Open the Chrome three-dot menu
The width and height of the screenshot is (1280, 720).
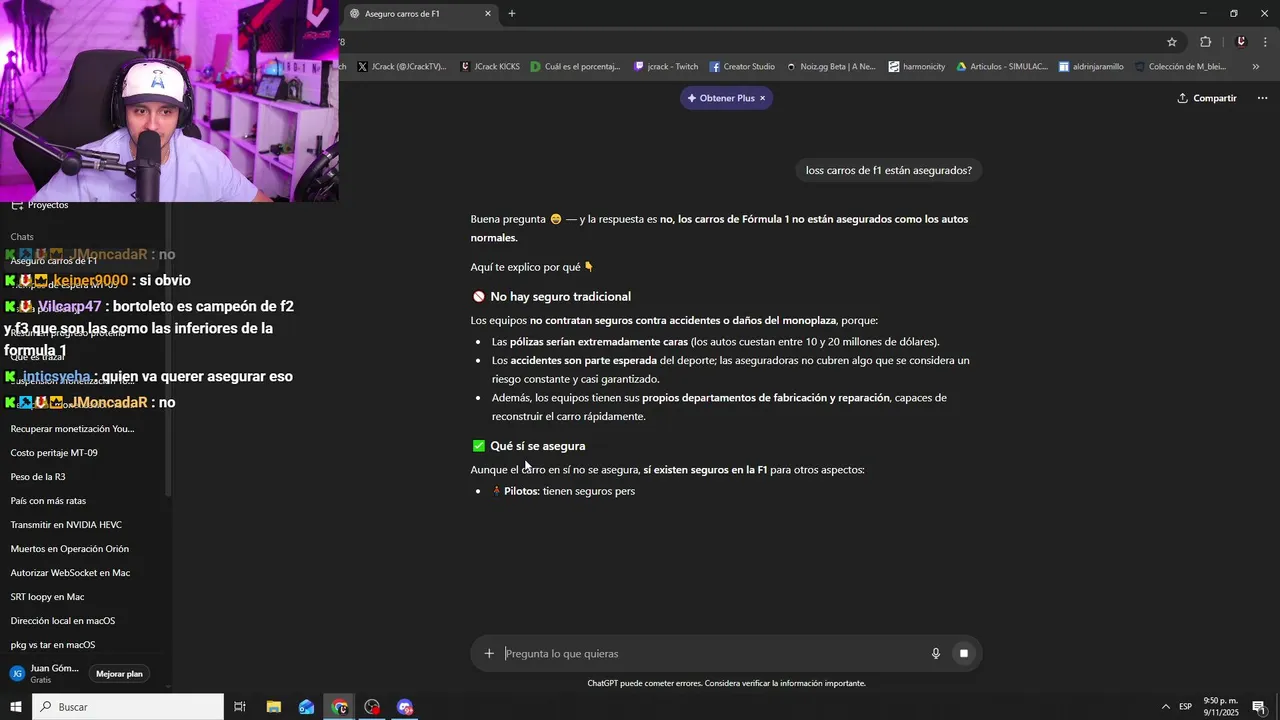tap(1266, 42)
